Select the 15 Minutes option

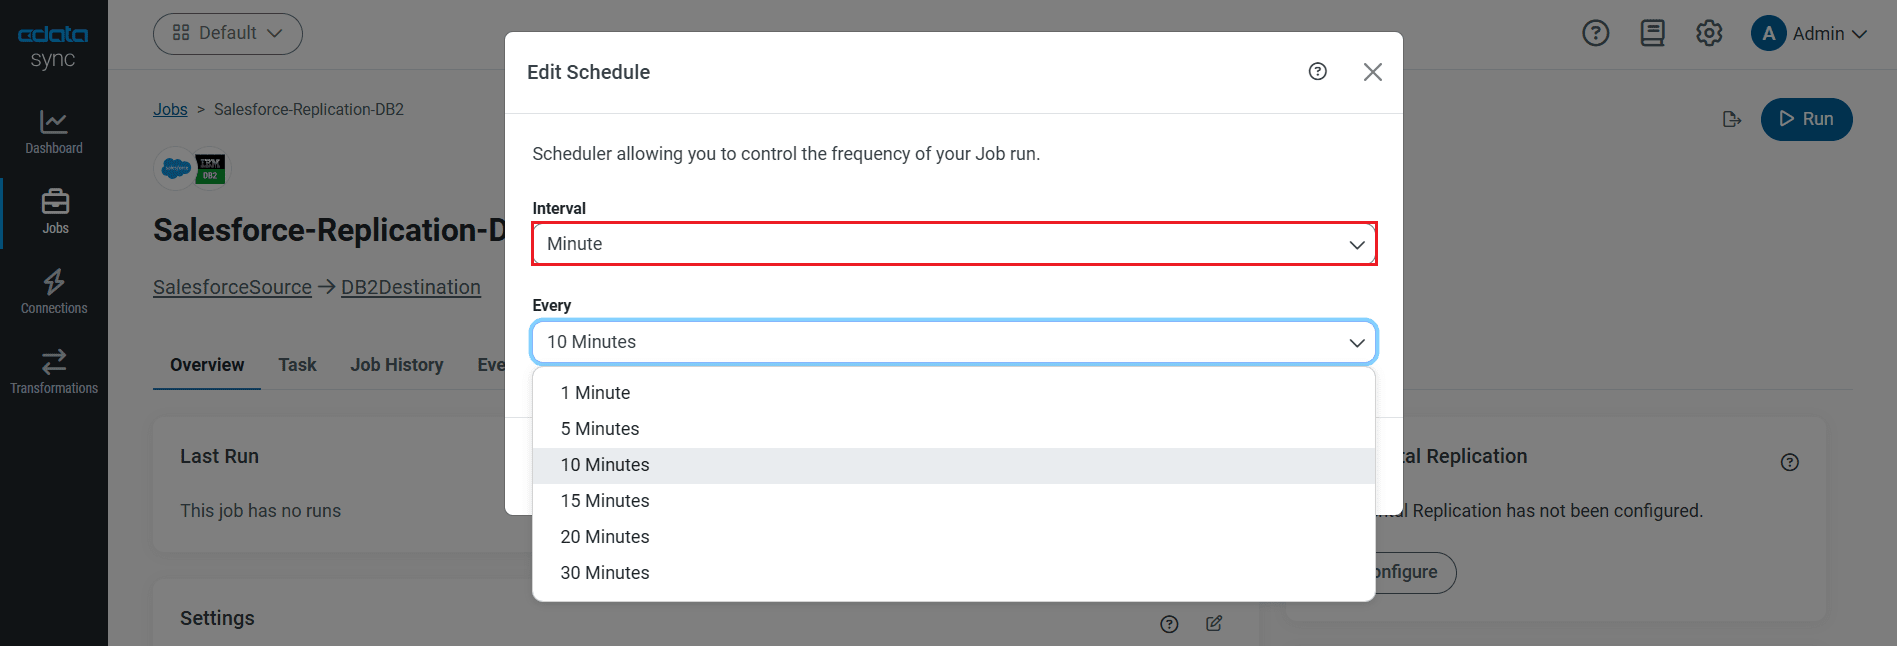605,501
